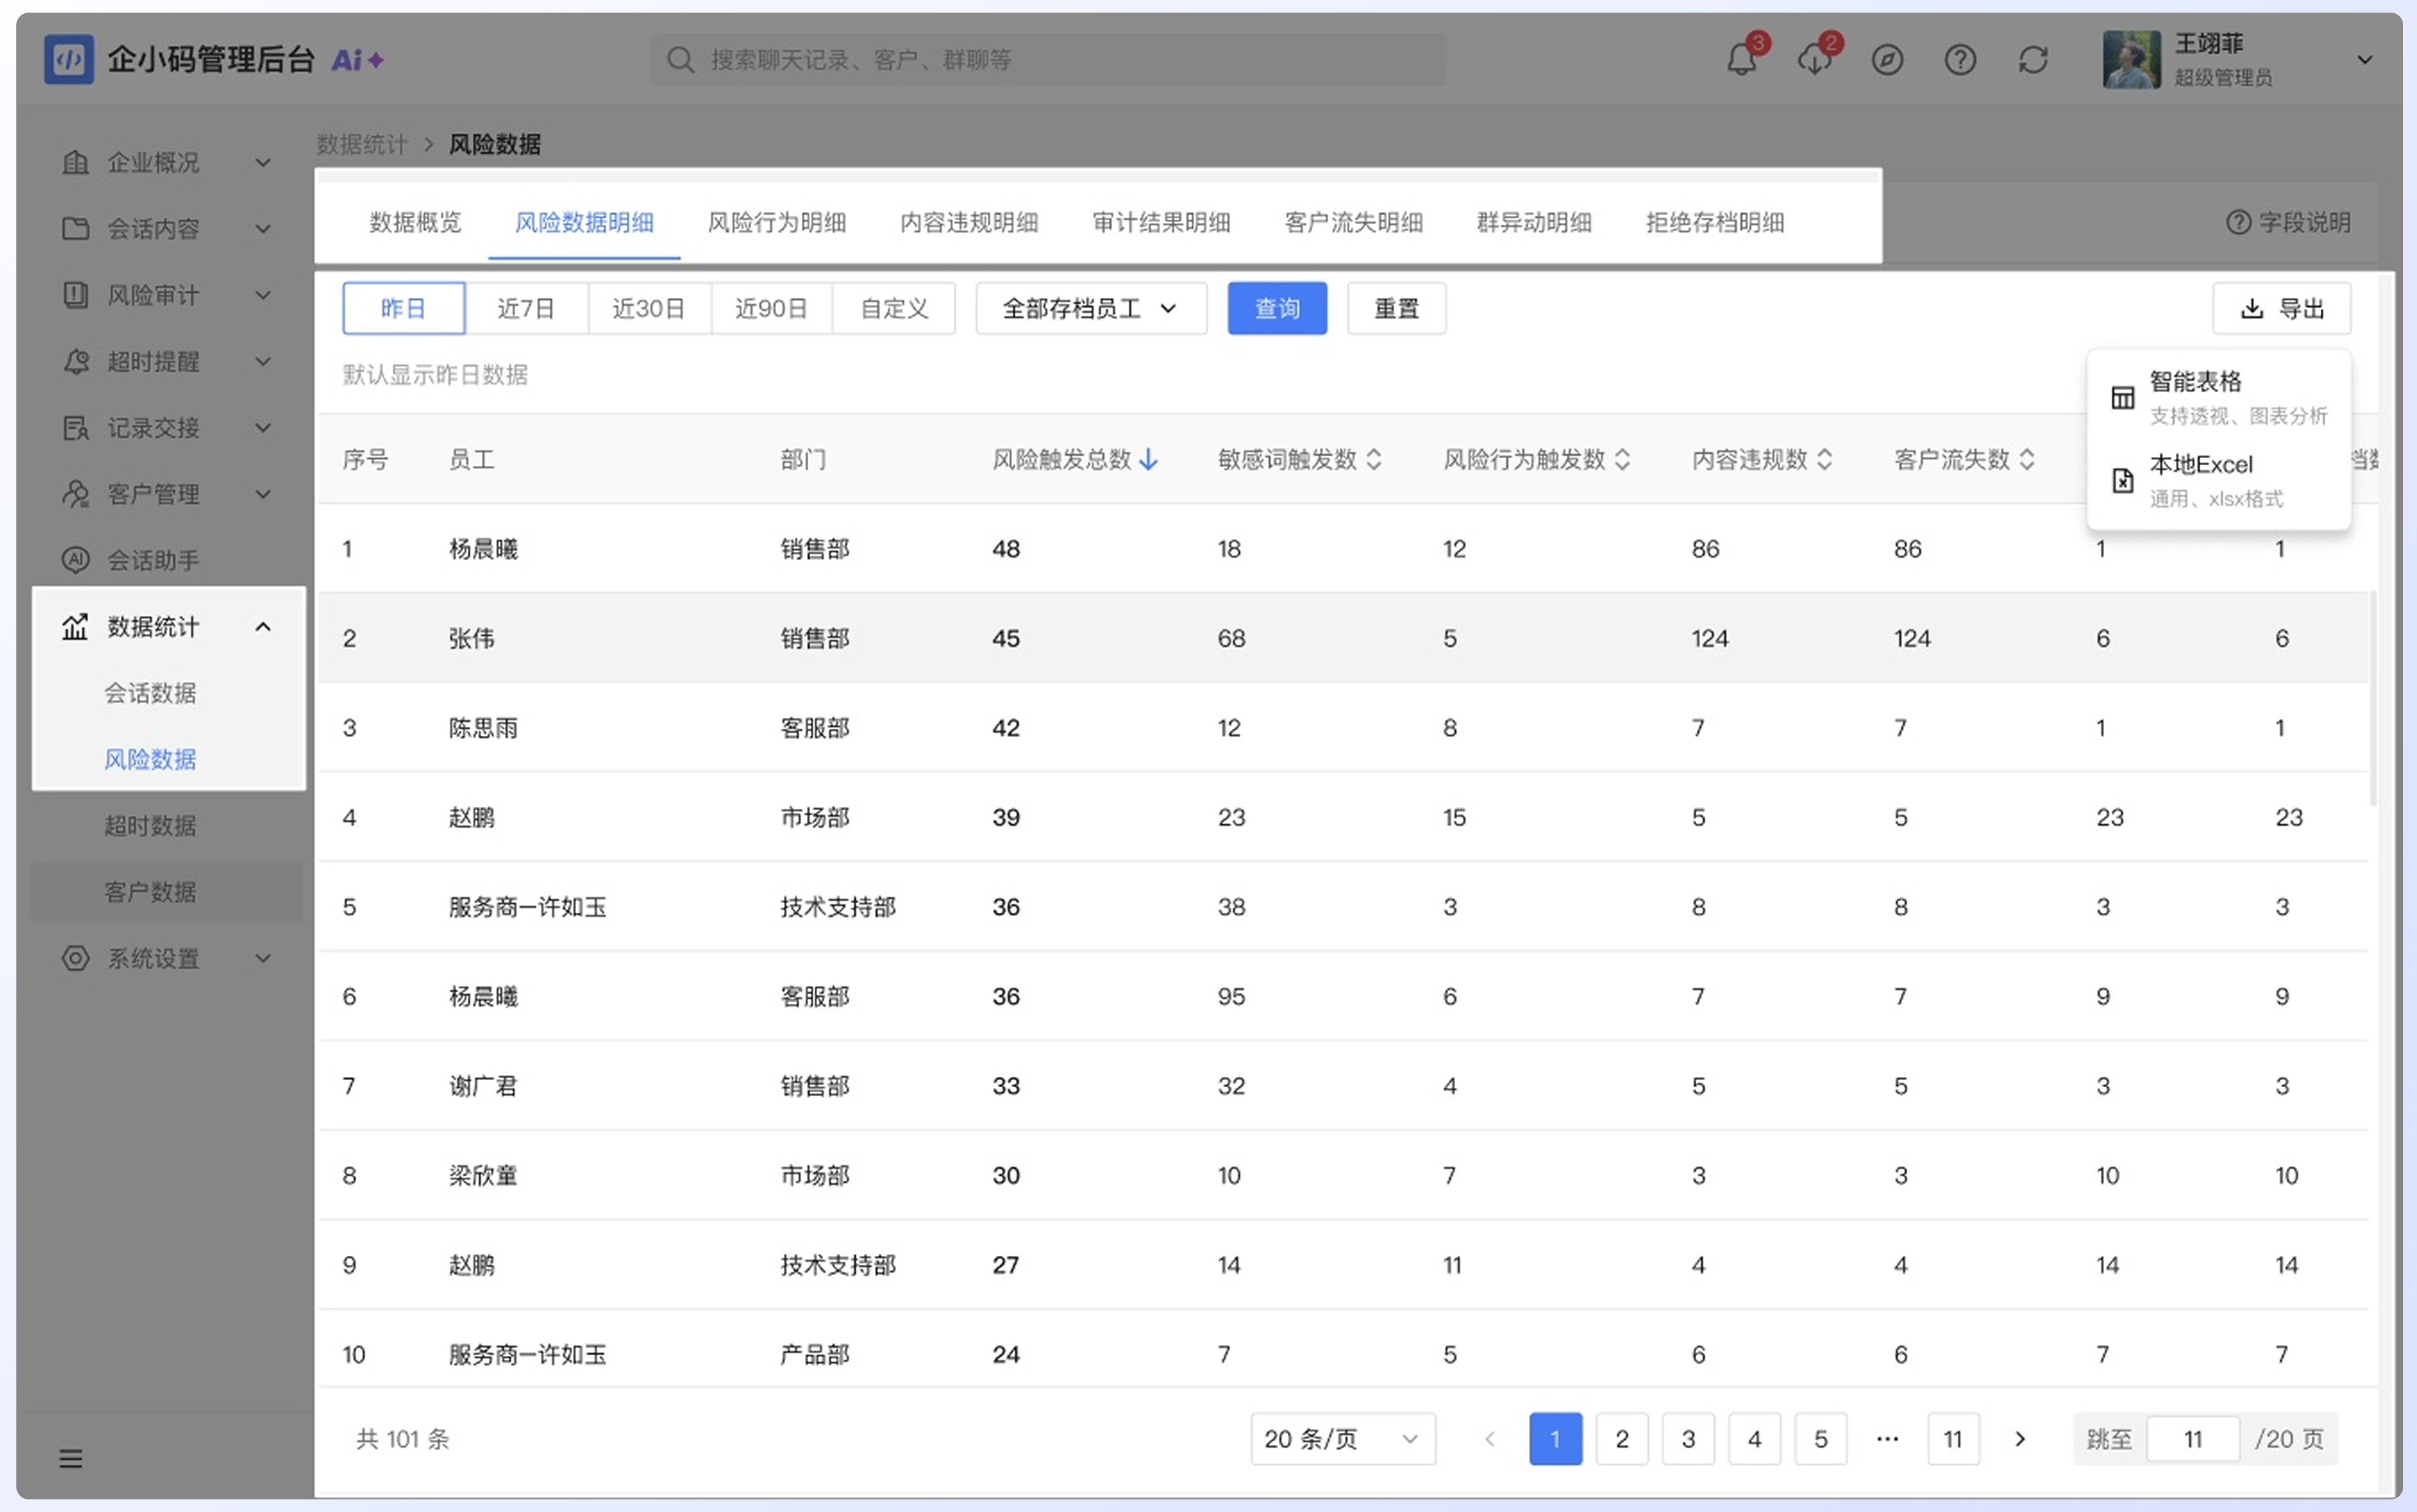The height and width of the screenshot is (1512, 2417).
Task: Go to page 3 in pagination
Action: [1688, 1439]
